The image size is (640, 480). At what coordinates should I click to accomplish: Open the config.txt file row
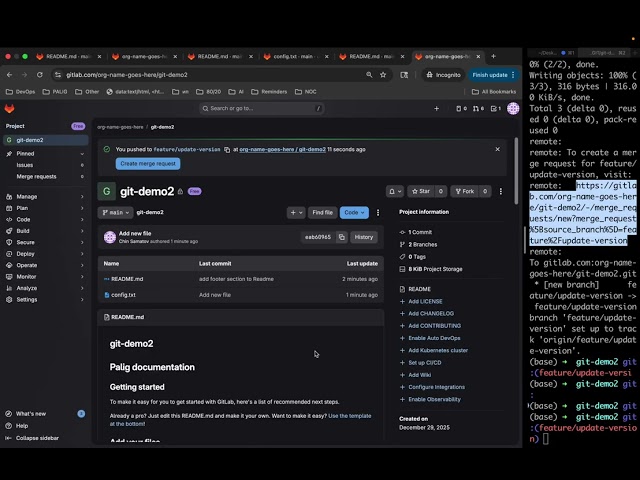(240, 295)
